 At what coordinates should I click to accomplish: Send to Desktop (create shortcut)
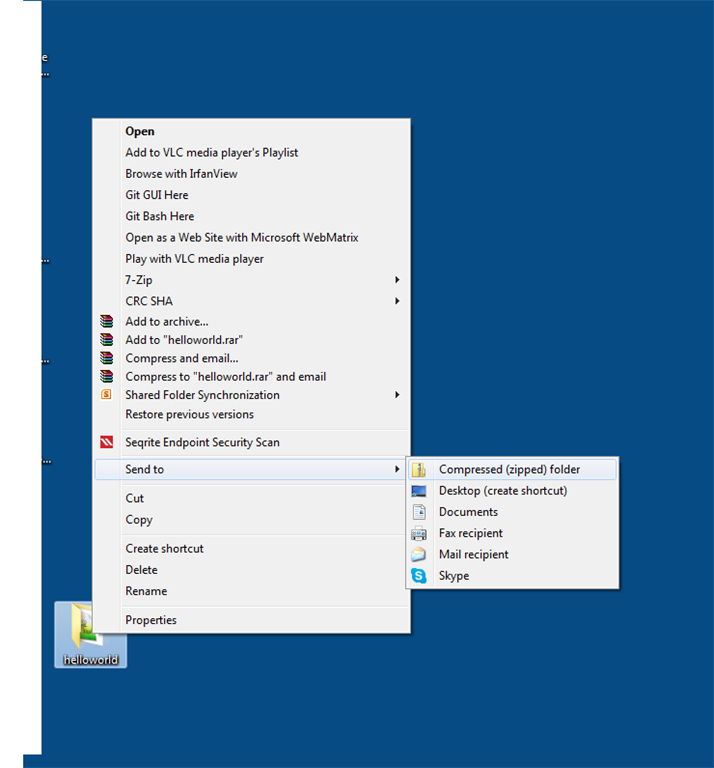(512, 491)
